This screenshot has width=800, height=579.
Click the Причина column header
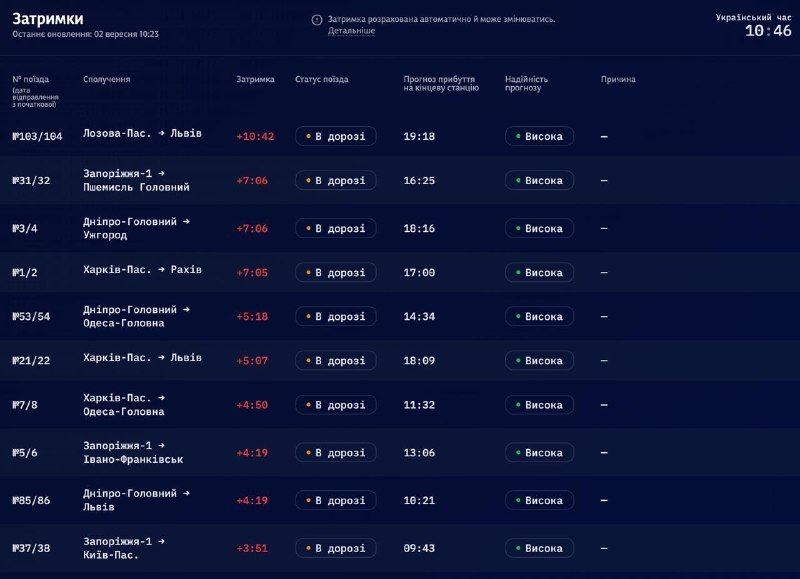(618, 79)
